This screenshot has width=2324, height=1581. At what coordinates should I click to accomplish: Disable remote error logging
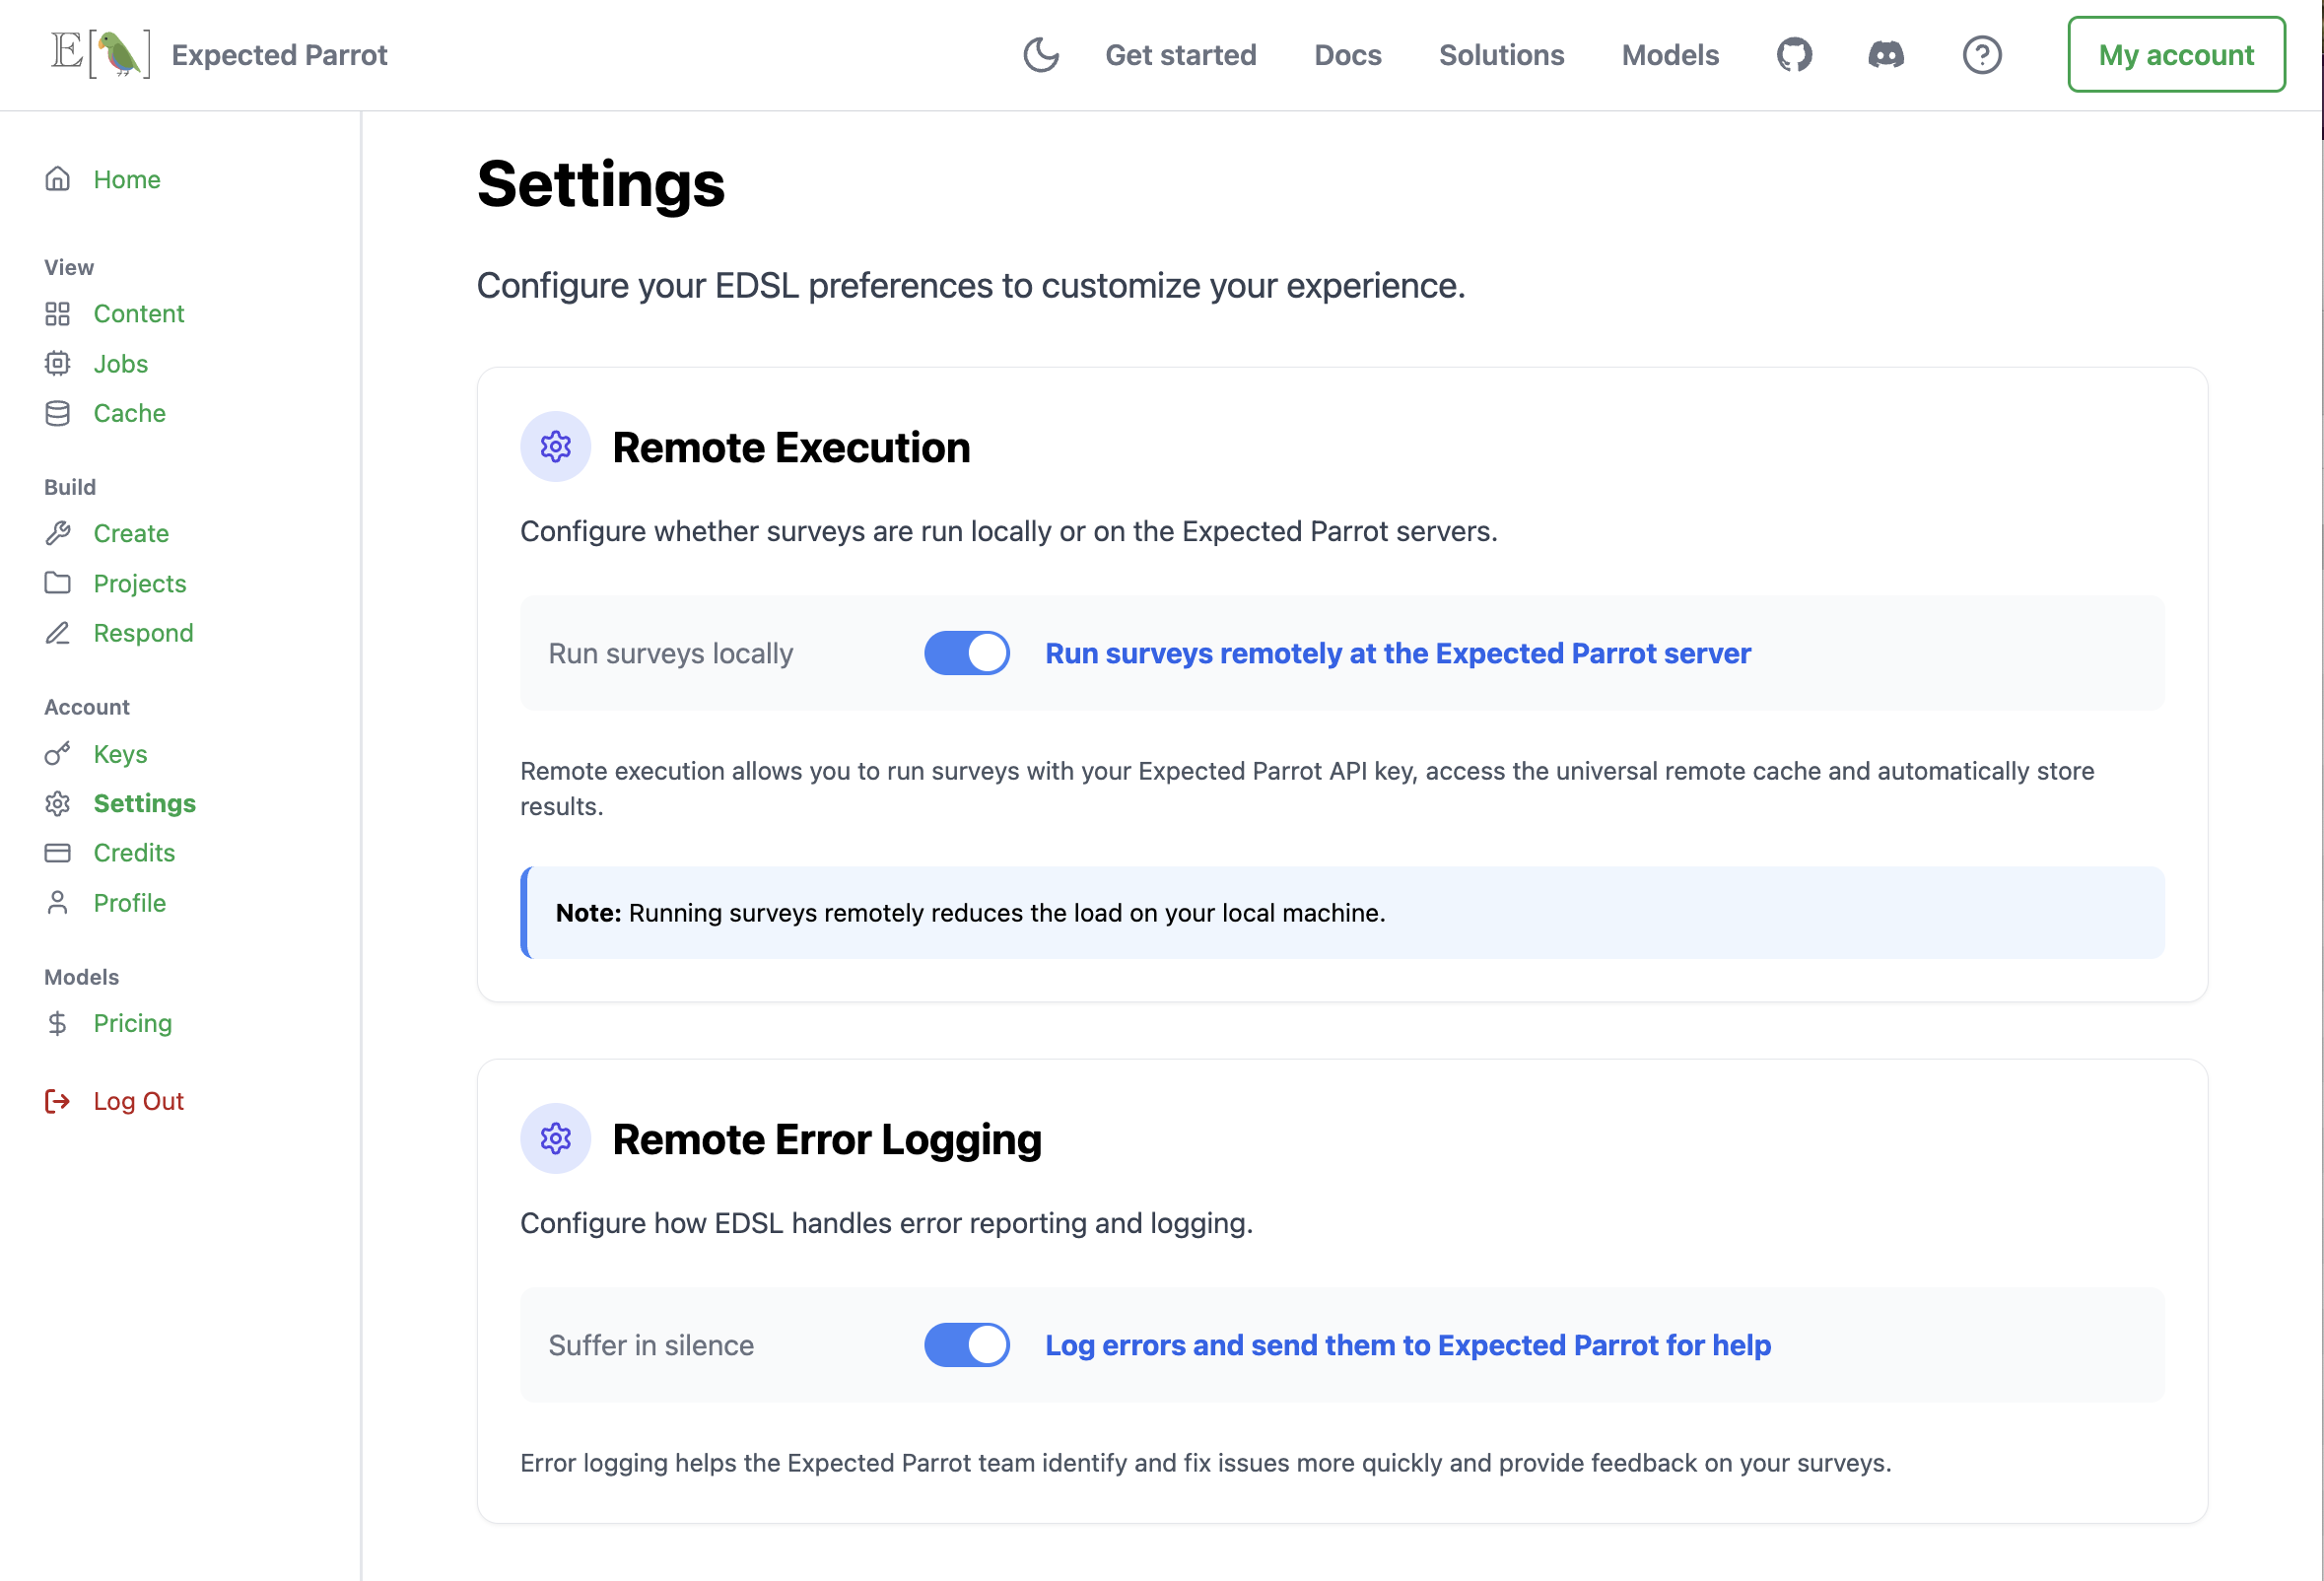point(966,1345)
